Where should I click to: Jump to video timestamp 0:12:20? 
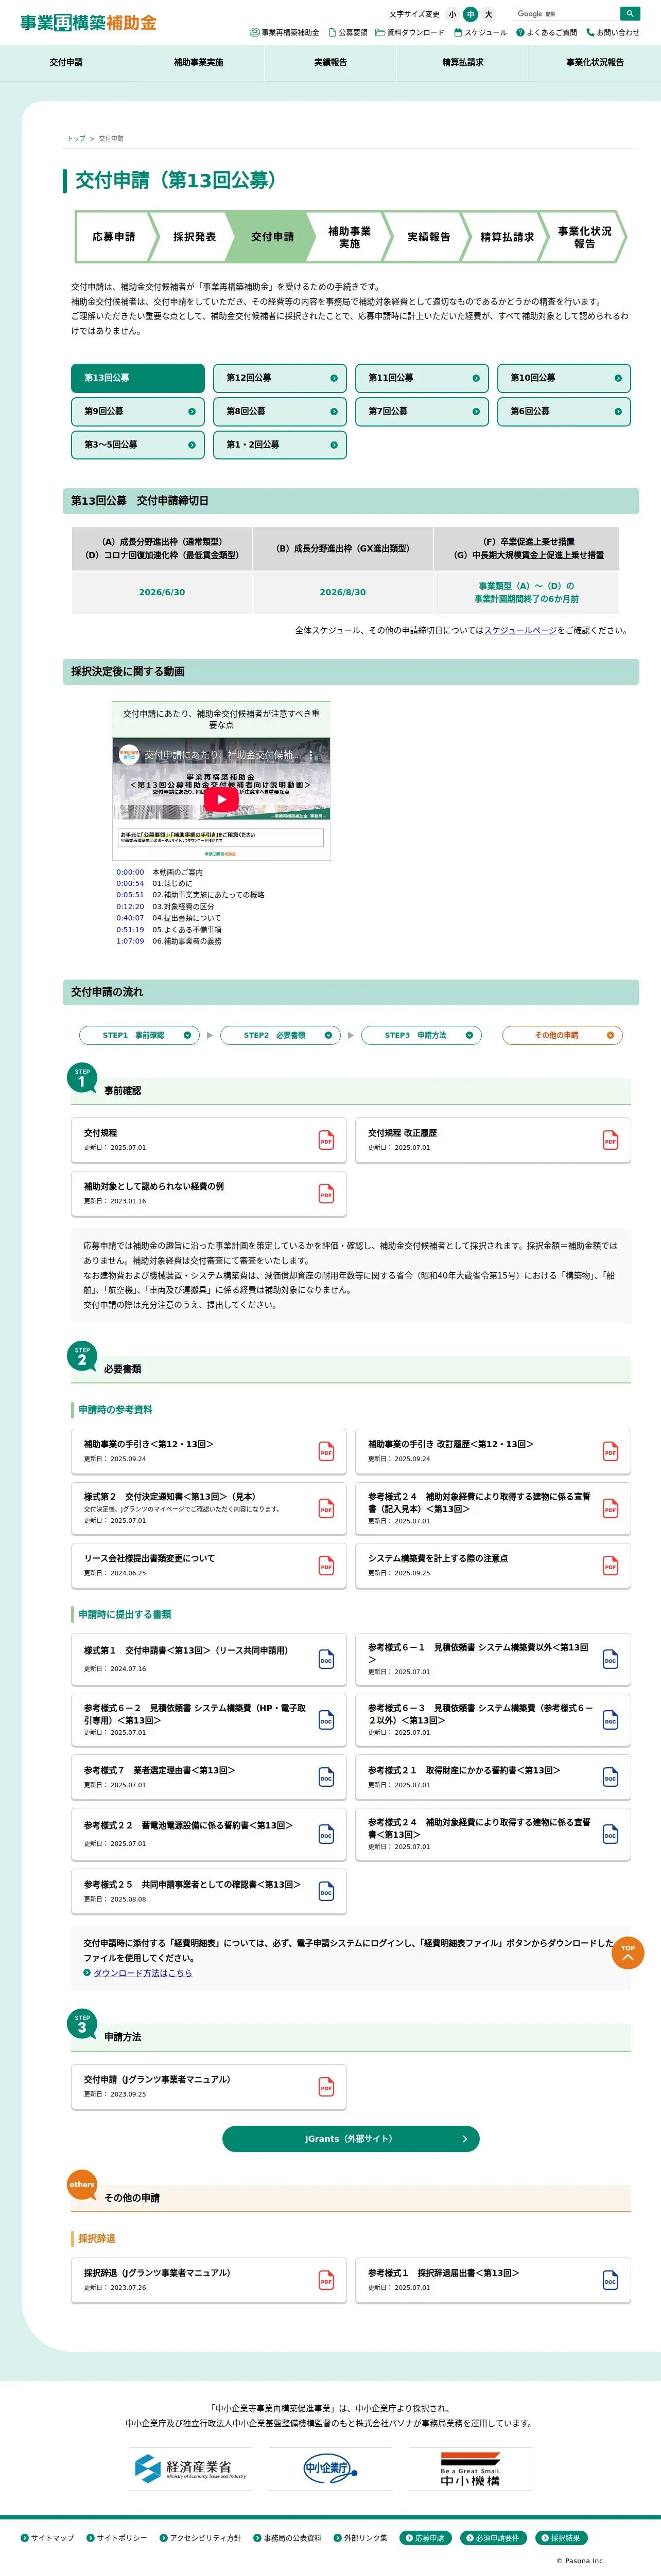[x=130, y=906]
